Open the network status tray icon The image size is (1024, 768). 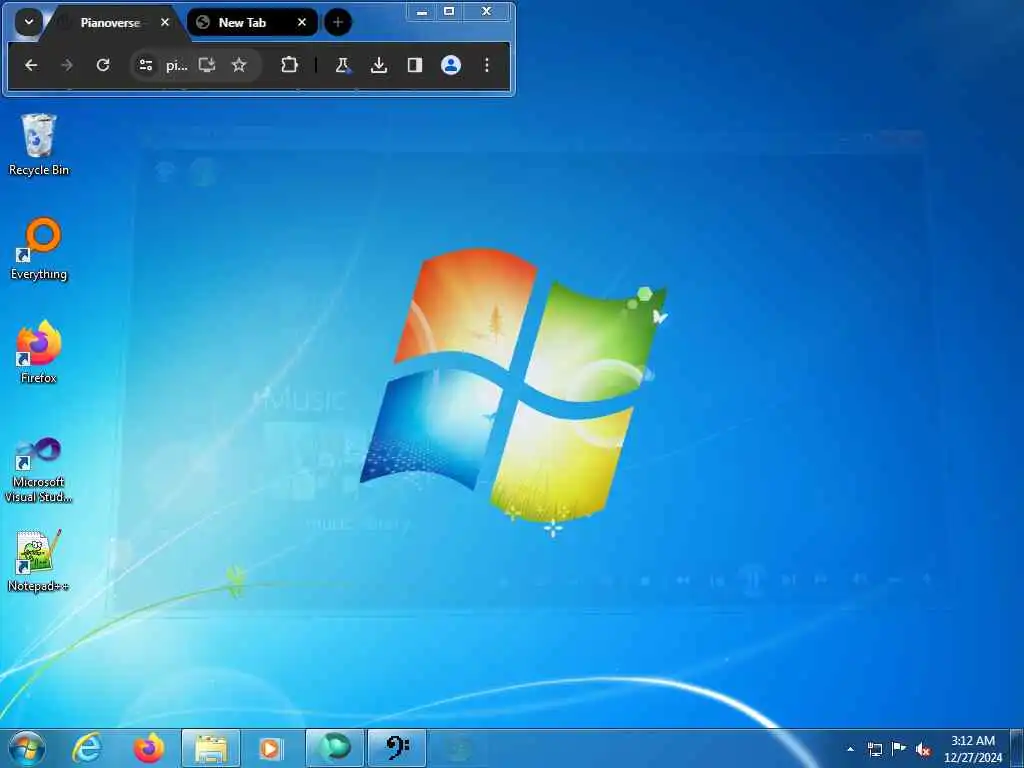coord(874,749)
